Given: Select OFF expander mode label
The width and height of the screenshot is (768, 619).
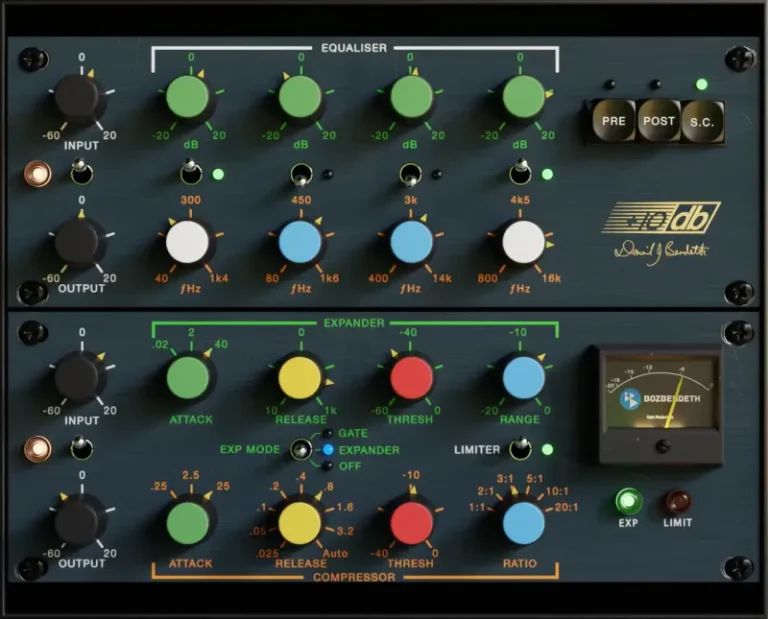Looking at the screenshot, I should [350, 466].
